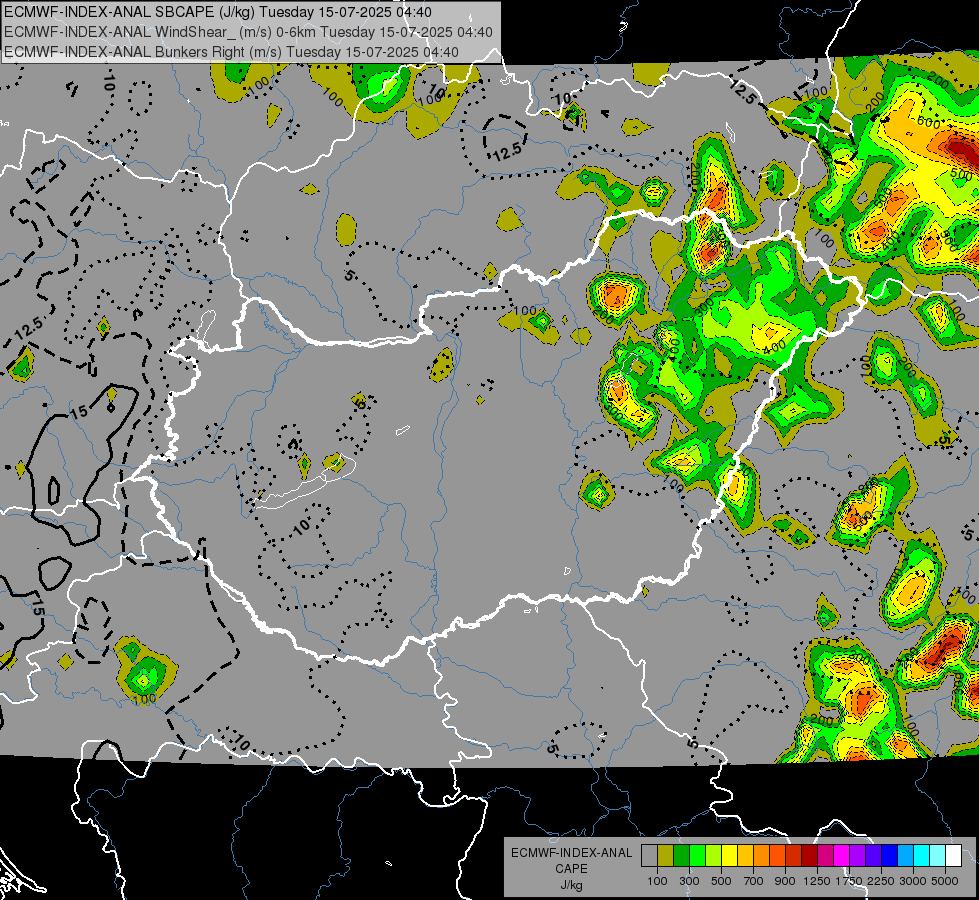Select the cyan swatch right of 3000
Image resolution: width=979 pixels, height=900 pixels.
tap(922, 855)
